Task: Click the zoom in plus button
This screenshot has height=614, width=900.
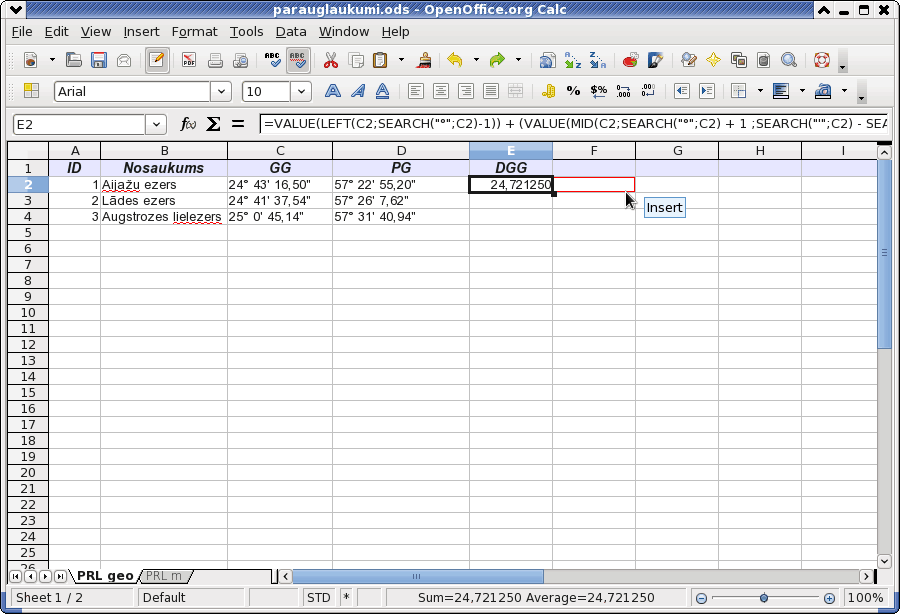Action: (x=829, y=599)
